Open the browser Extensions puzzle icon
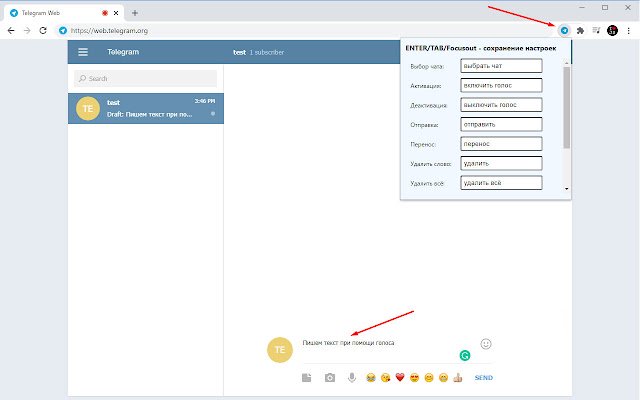Viewport: 640px width, 400px height. tap(580, 30)
